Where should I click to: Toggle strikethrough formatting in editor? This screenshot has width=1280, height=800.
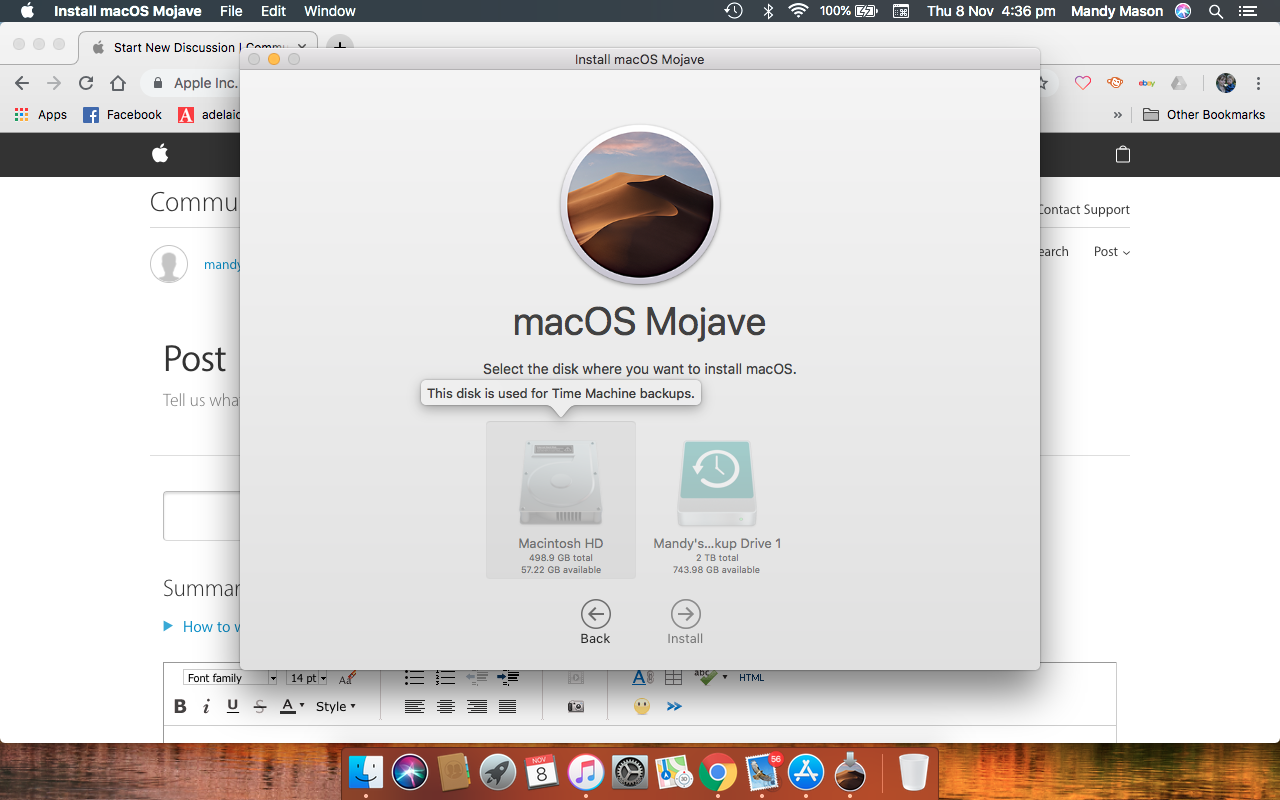[x=260, y=707]
